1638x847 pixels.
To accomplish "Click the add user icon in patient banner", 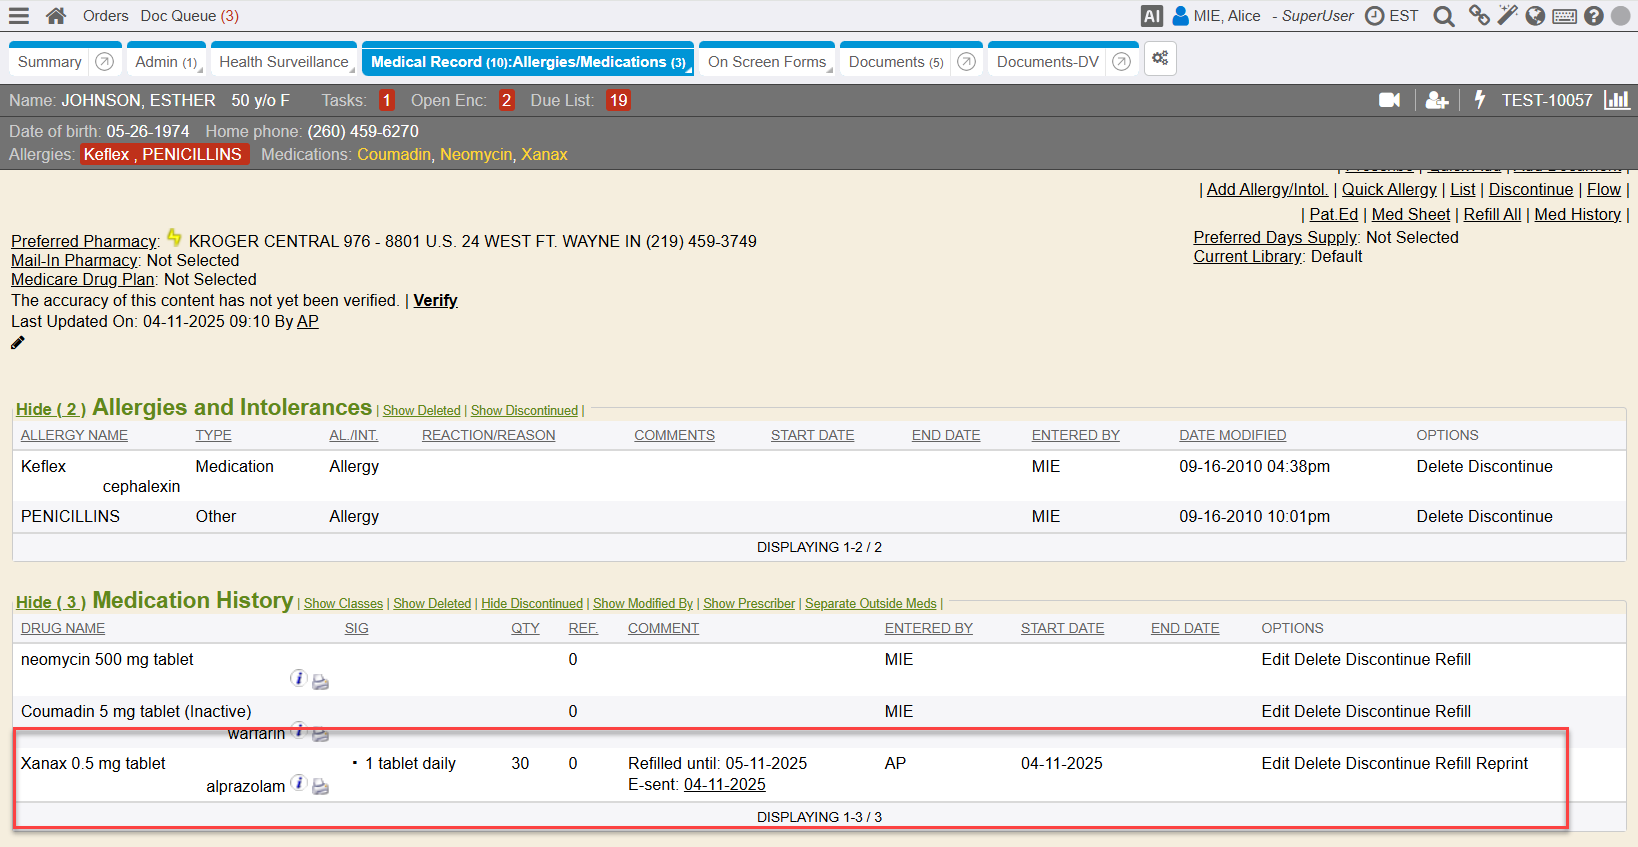I will (1436, 100).
